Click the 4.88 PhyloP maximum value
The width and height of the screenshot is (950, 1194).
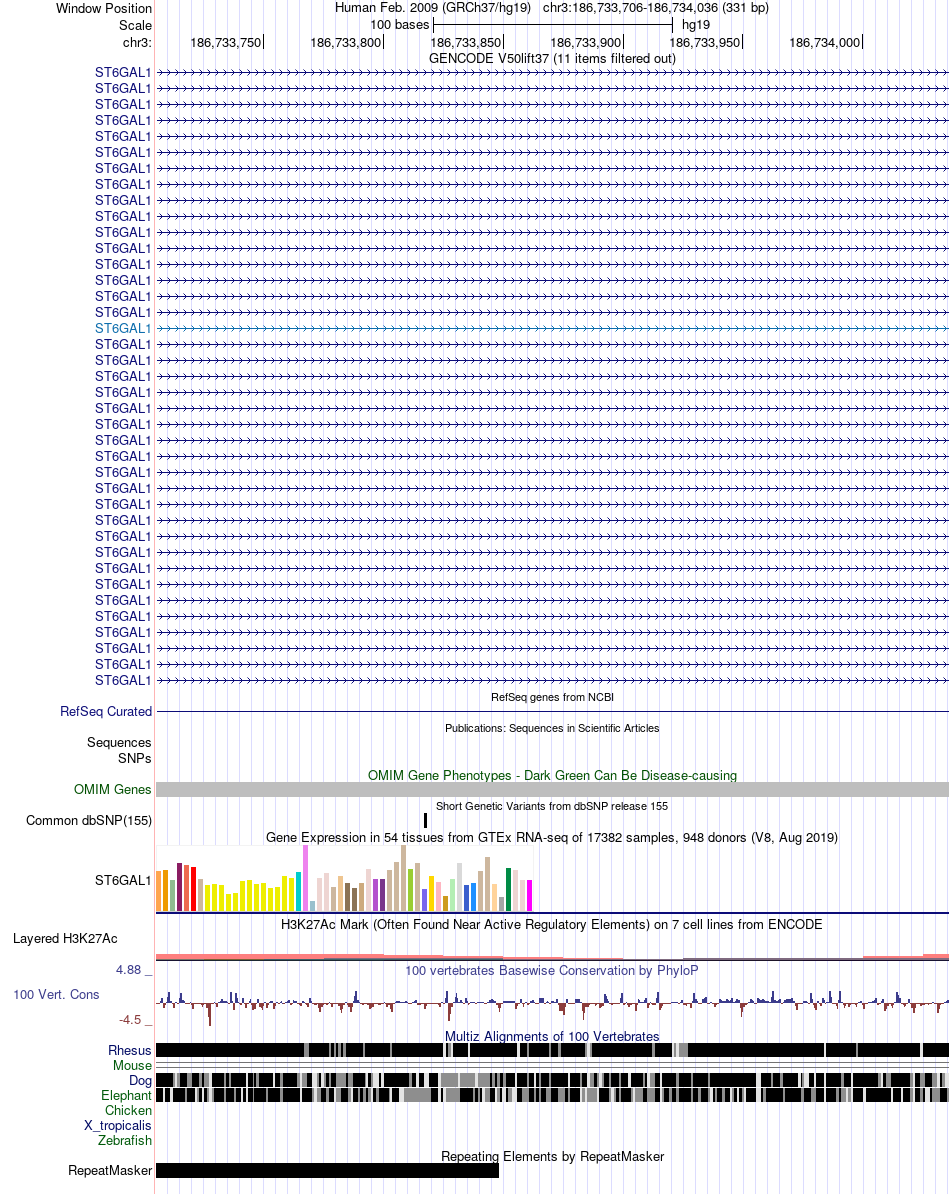click(129, 970)
